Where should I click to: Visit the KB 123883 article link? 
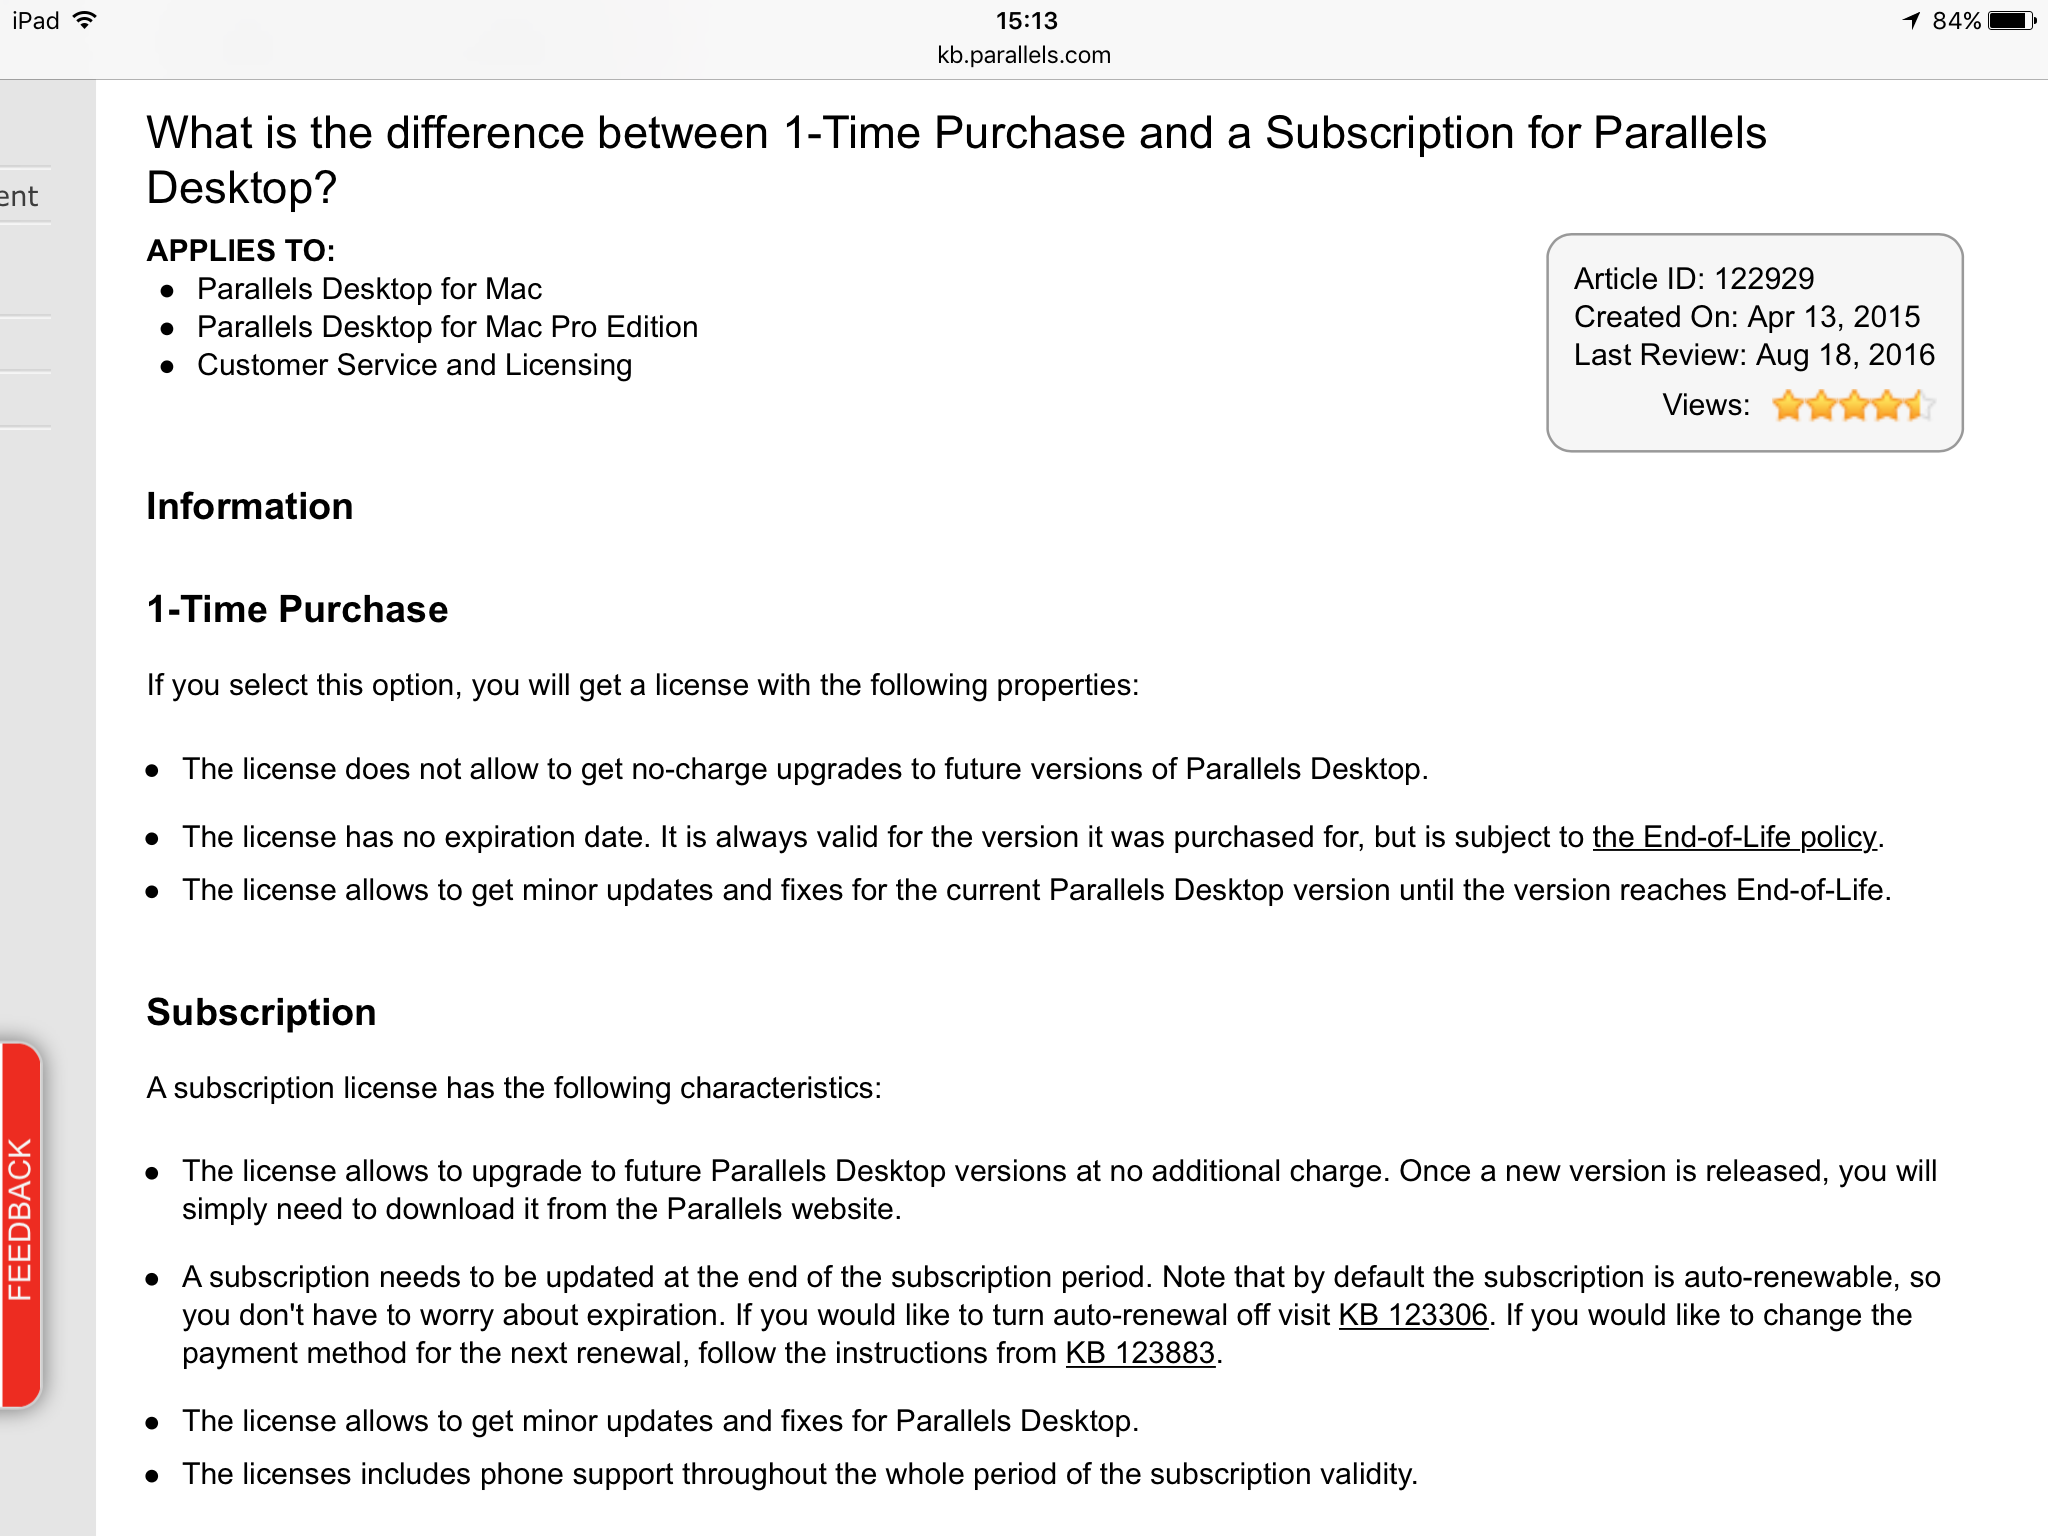point(1140,1353)
